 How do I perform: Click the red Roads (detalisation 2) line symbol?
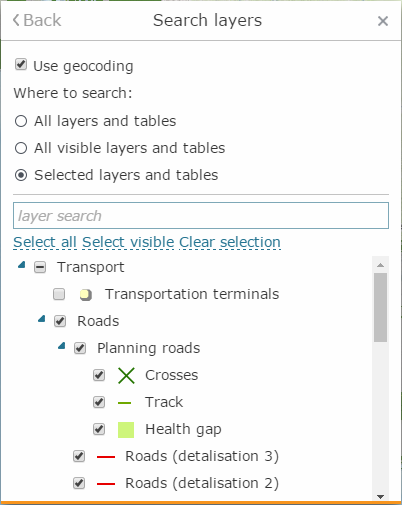pyautogui.click(x=106, y=484)
